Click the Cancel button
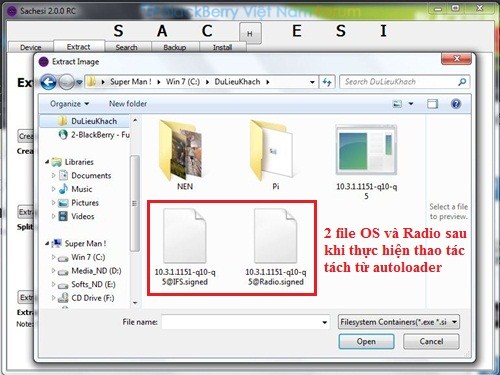Screen dimensions: 500x375 (x=431, y=342)
